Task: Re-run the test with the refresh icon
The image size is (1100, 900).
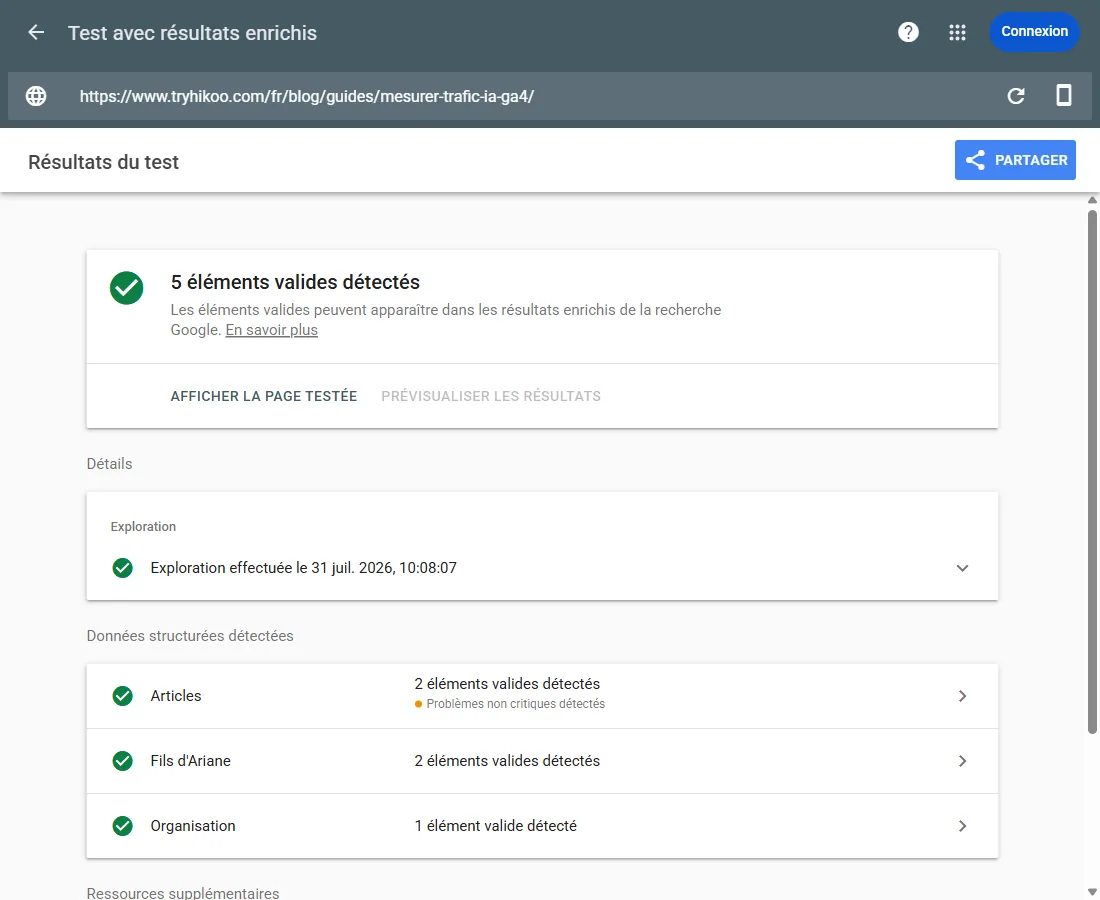Action: (1016, 96)
